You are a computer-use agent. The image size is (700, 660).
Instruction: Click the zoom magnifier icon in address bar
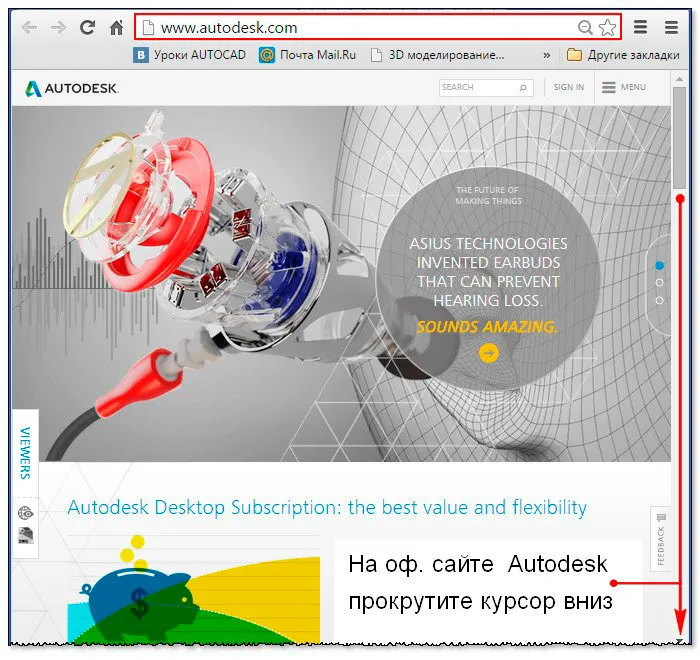(x=585, y=28)
